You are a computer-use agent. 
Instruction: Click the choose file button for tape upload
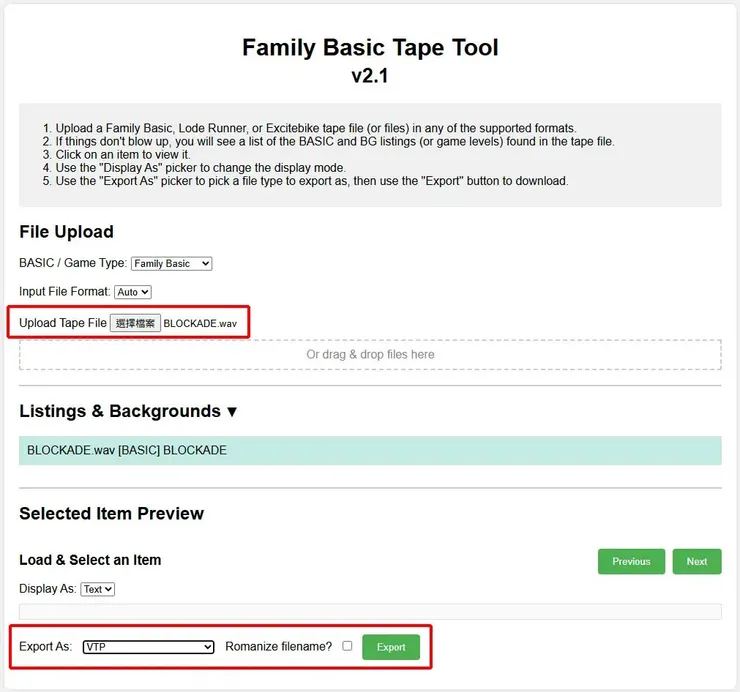(135, 323)
